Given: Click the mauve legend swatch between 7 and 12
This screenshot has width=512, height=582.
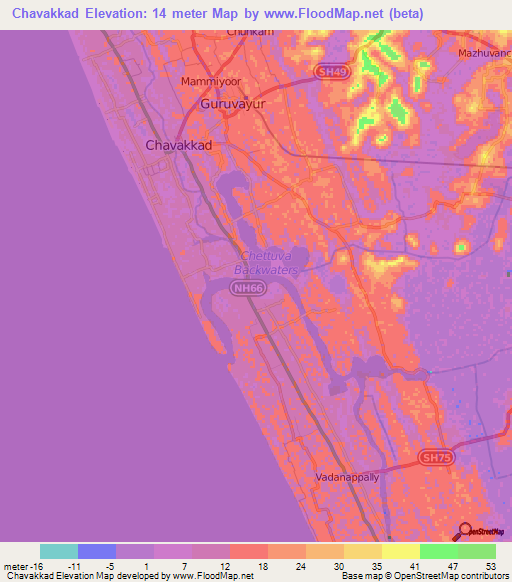Looking at the screenshot, I should (211, 552).
